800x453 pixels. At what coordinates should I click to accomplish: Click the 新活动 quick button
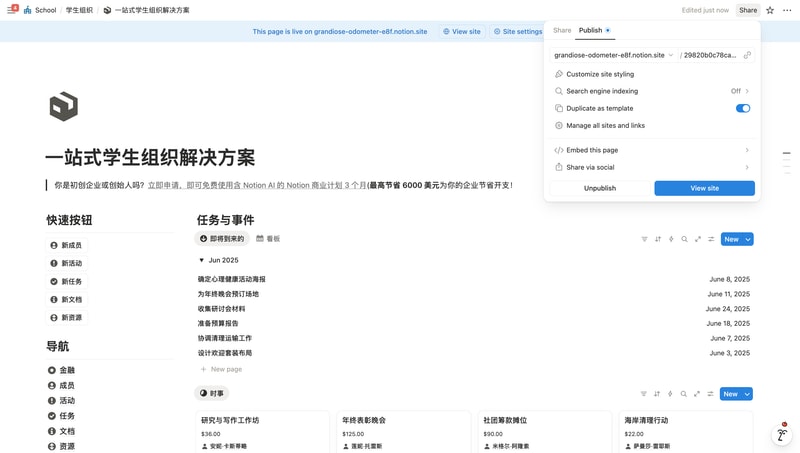pos(67,263)
